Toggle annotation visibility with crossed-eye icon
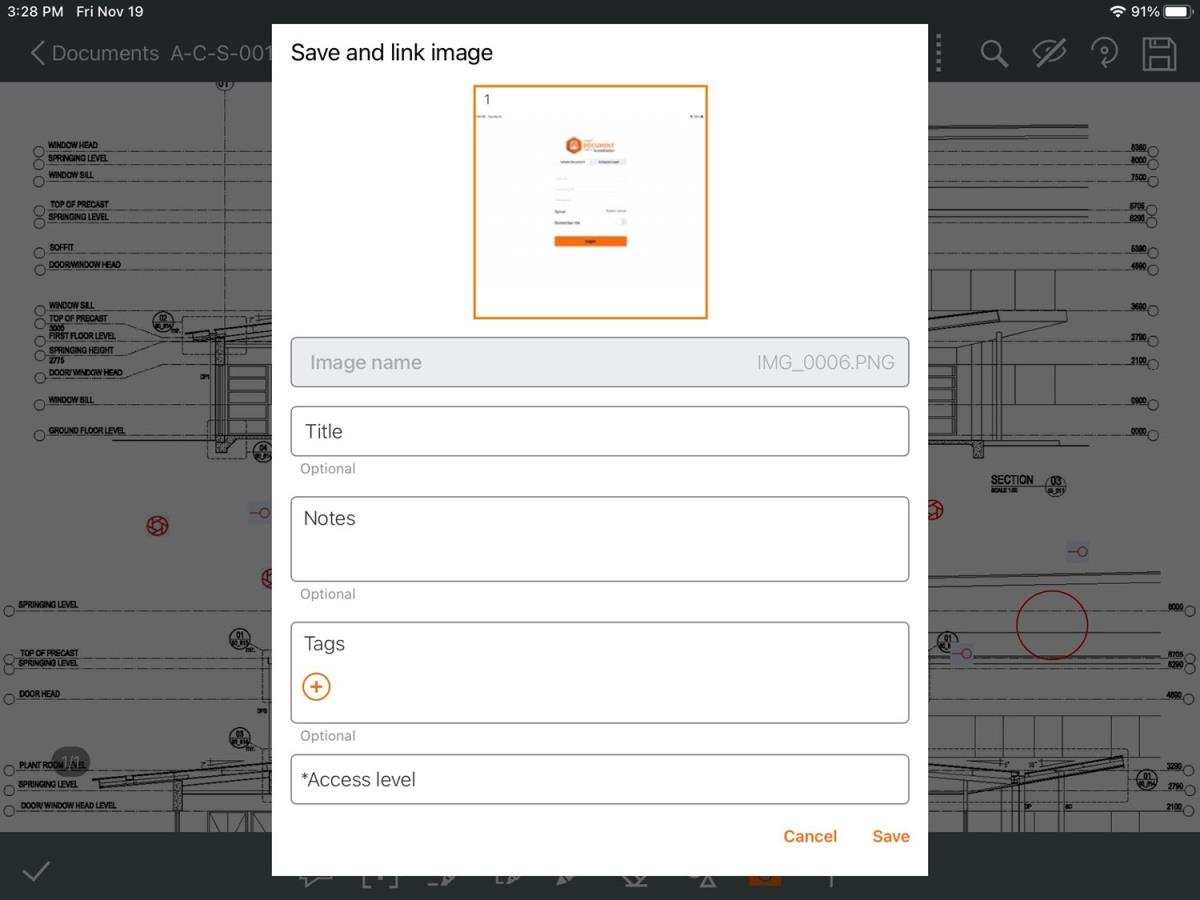The width and height of the screenshot is (1200, 900). 1049,53
